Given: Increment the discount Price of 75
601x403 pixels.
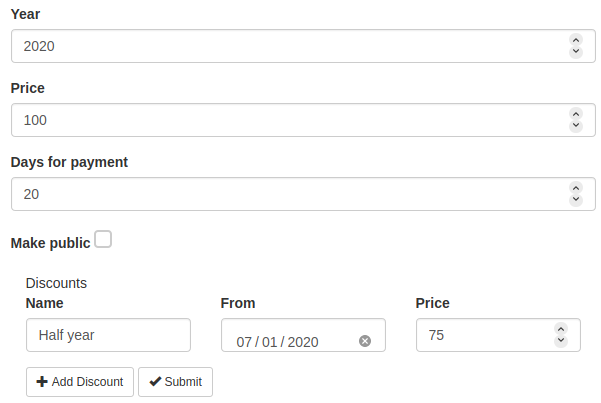Looking at the screenshot, I should click(x=560, y=330).
